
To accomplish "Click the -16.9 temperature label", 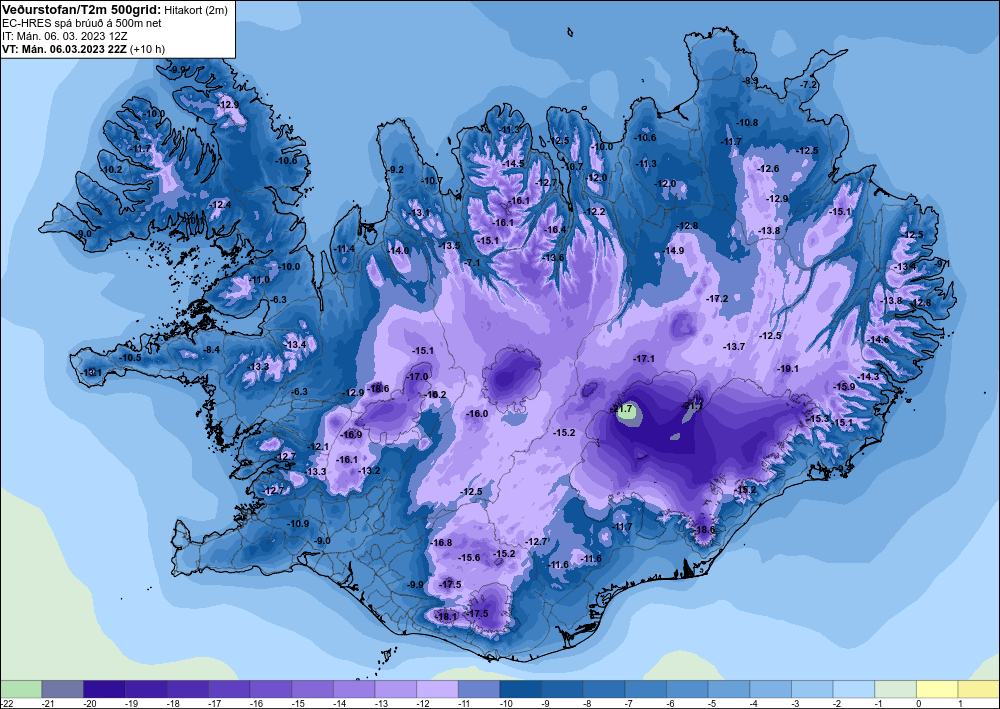I will pyautogui.click(x=351, y=435).
